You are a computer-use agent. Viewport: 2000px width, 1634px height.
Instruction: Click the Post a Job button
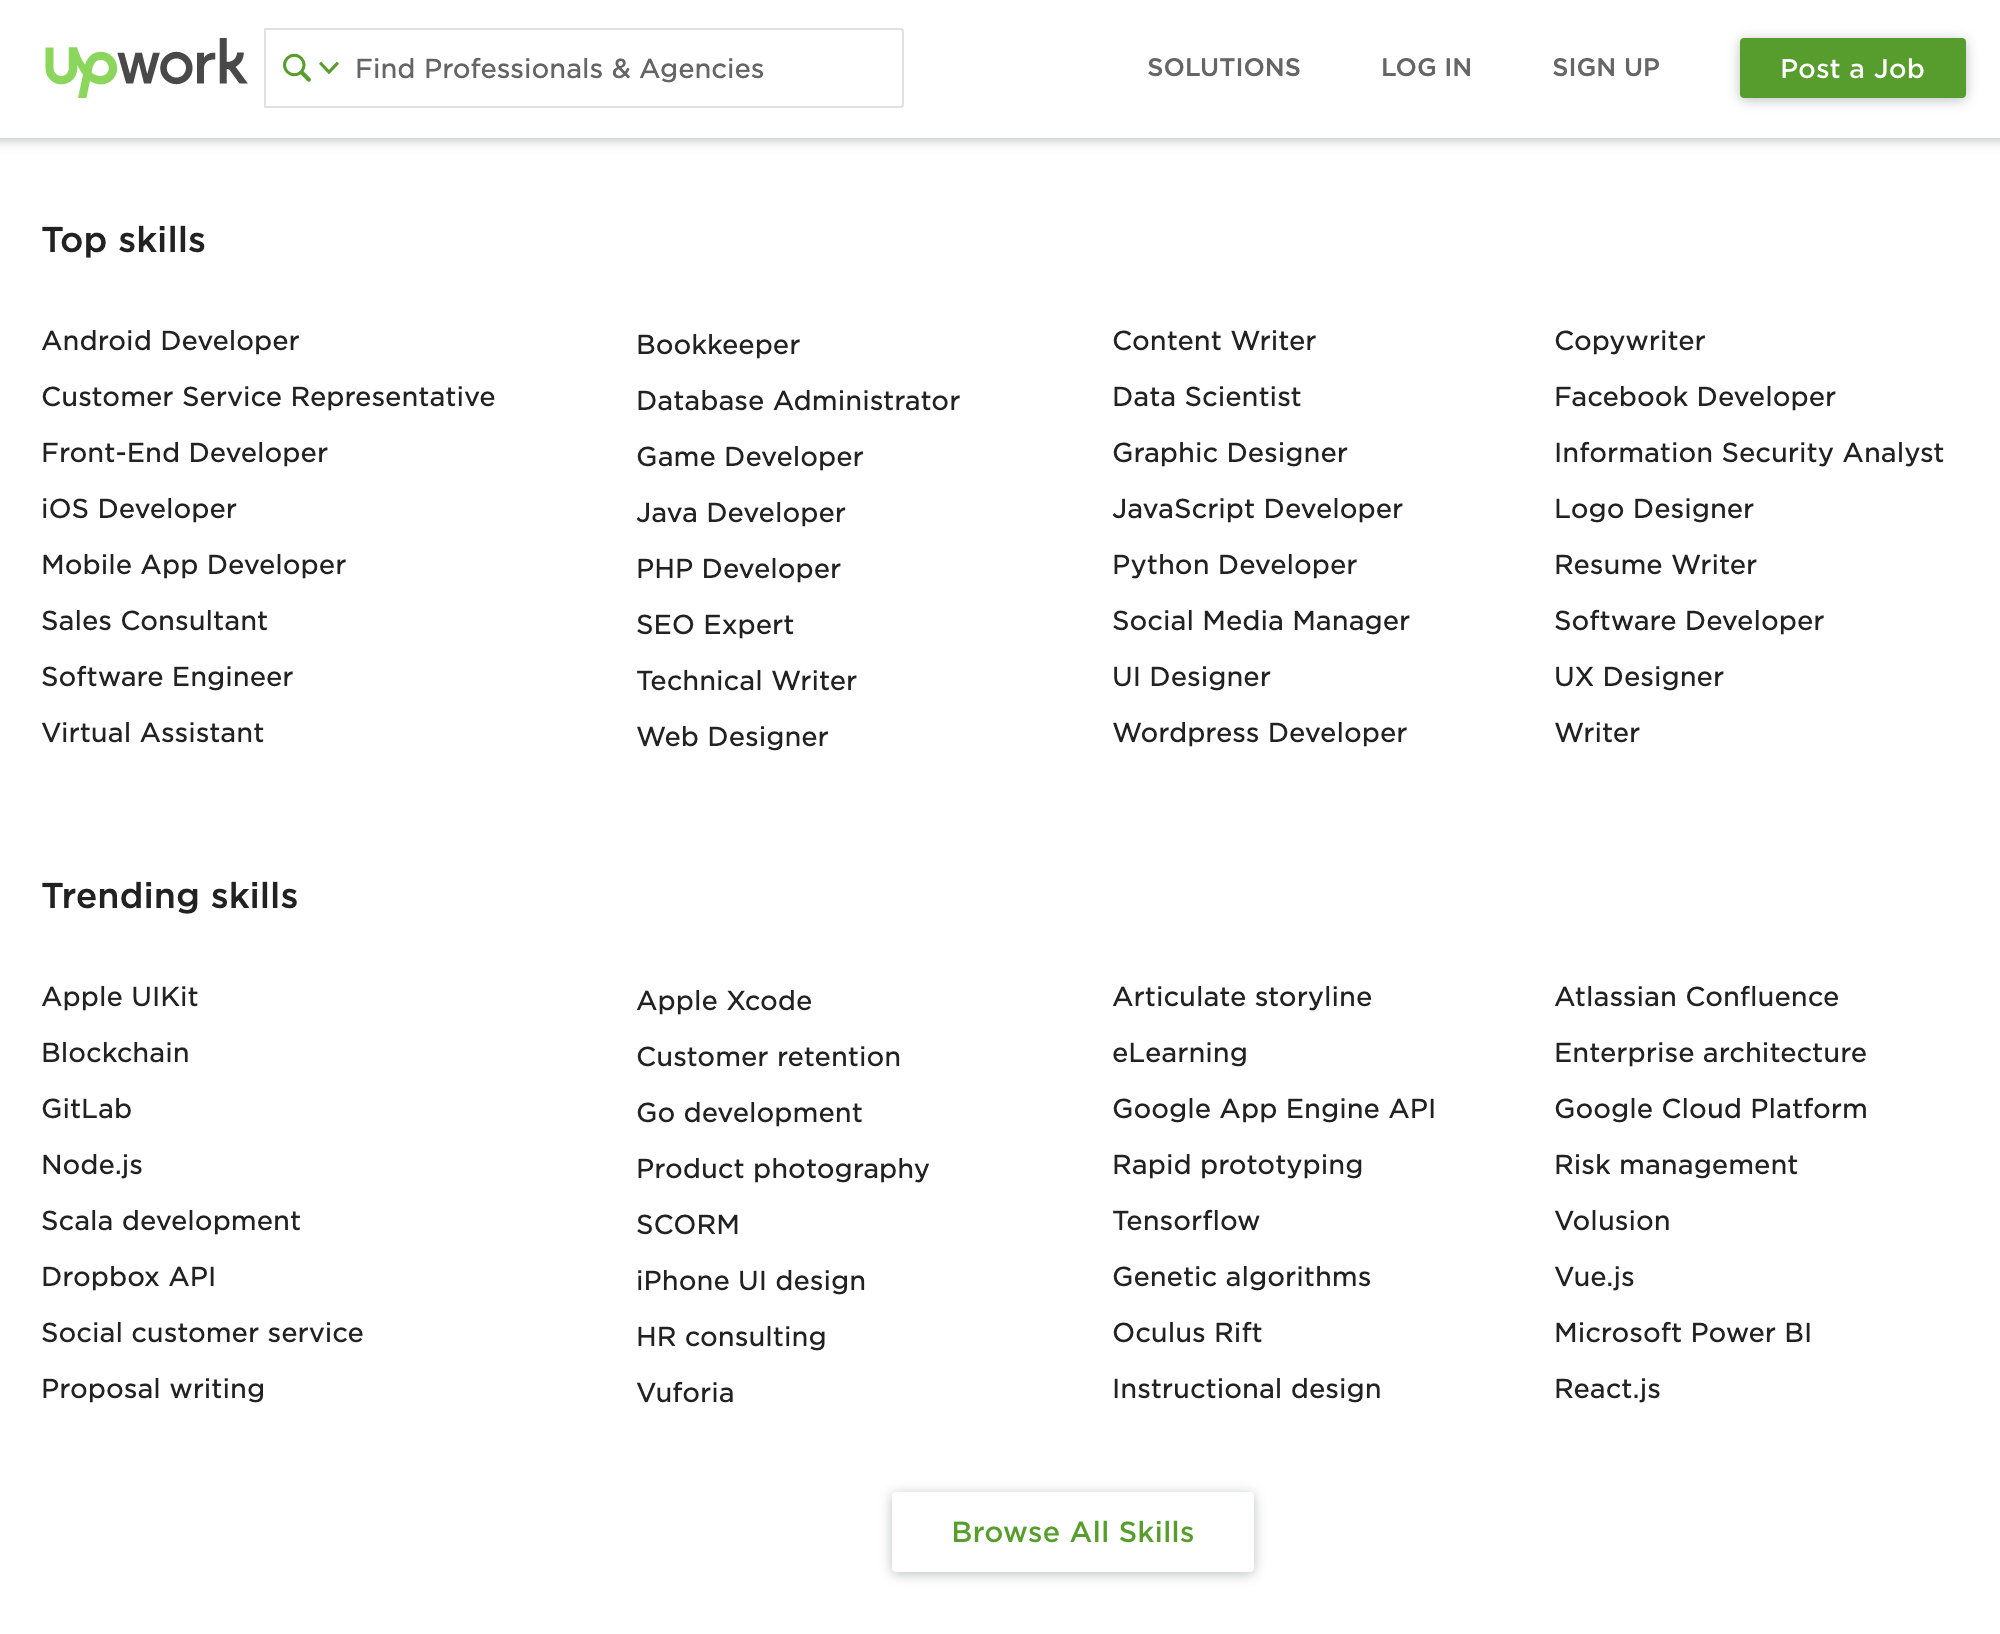click(x=1852, y=68)
